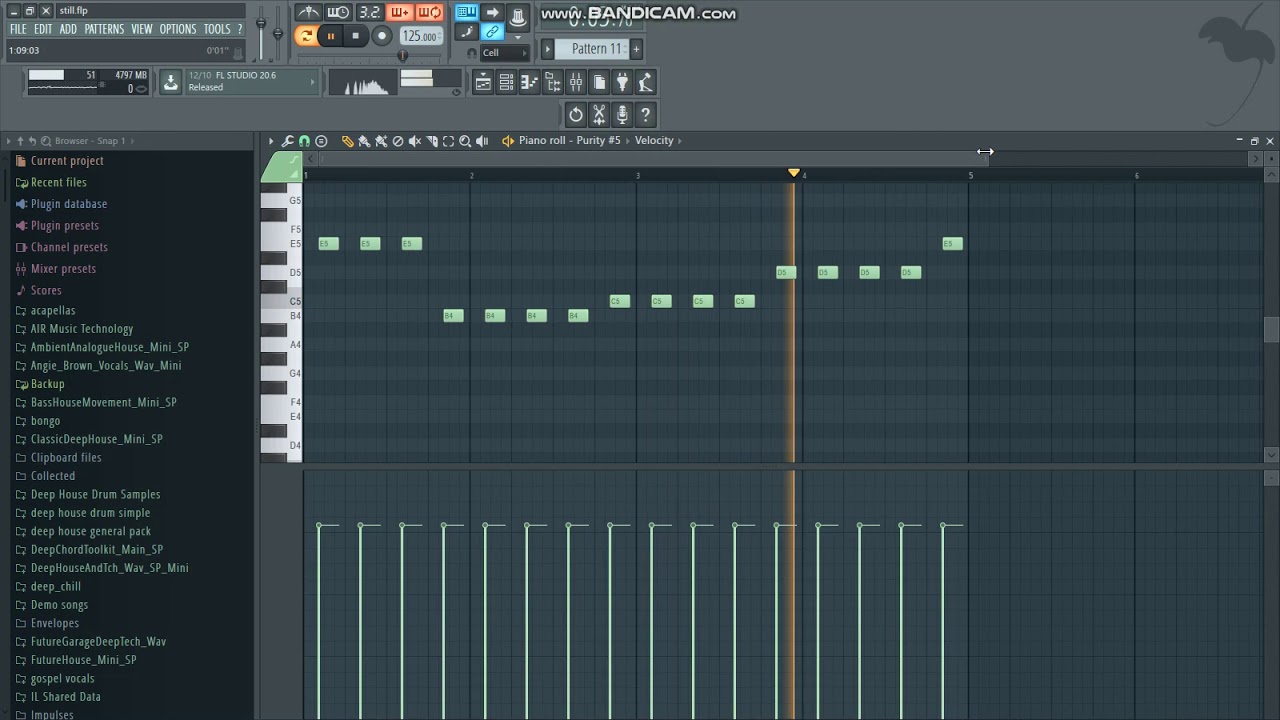Click the undo history circular arrow icon
Image resolution: width=1280 pixels, height=720 pixels.
pos(576,115)
